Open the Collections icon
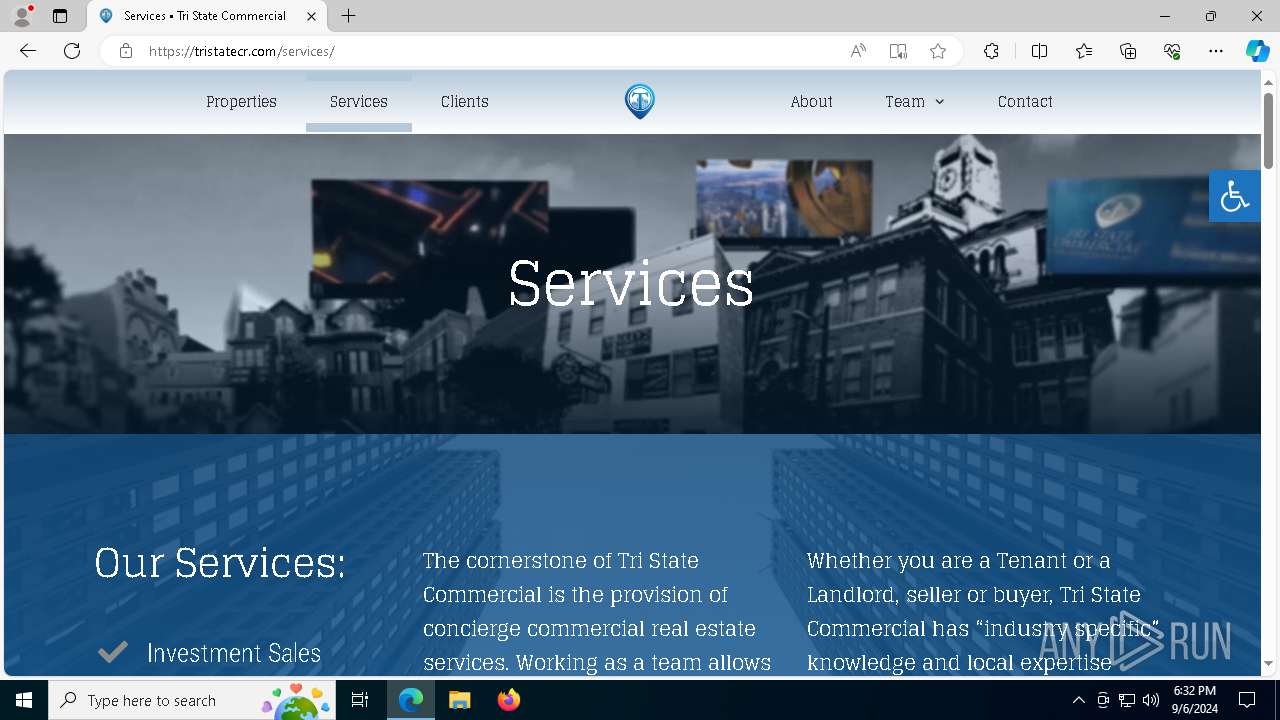The image size is (1280, 720). pyautogui.click(x=1128, y=51)
